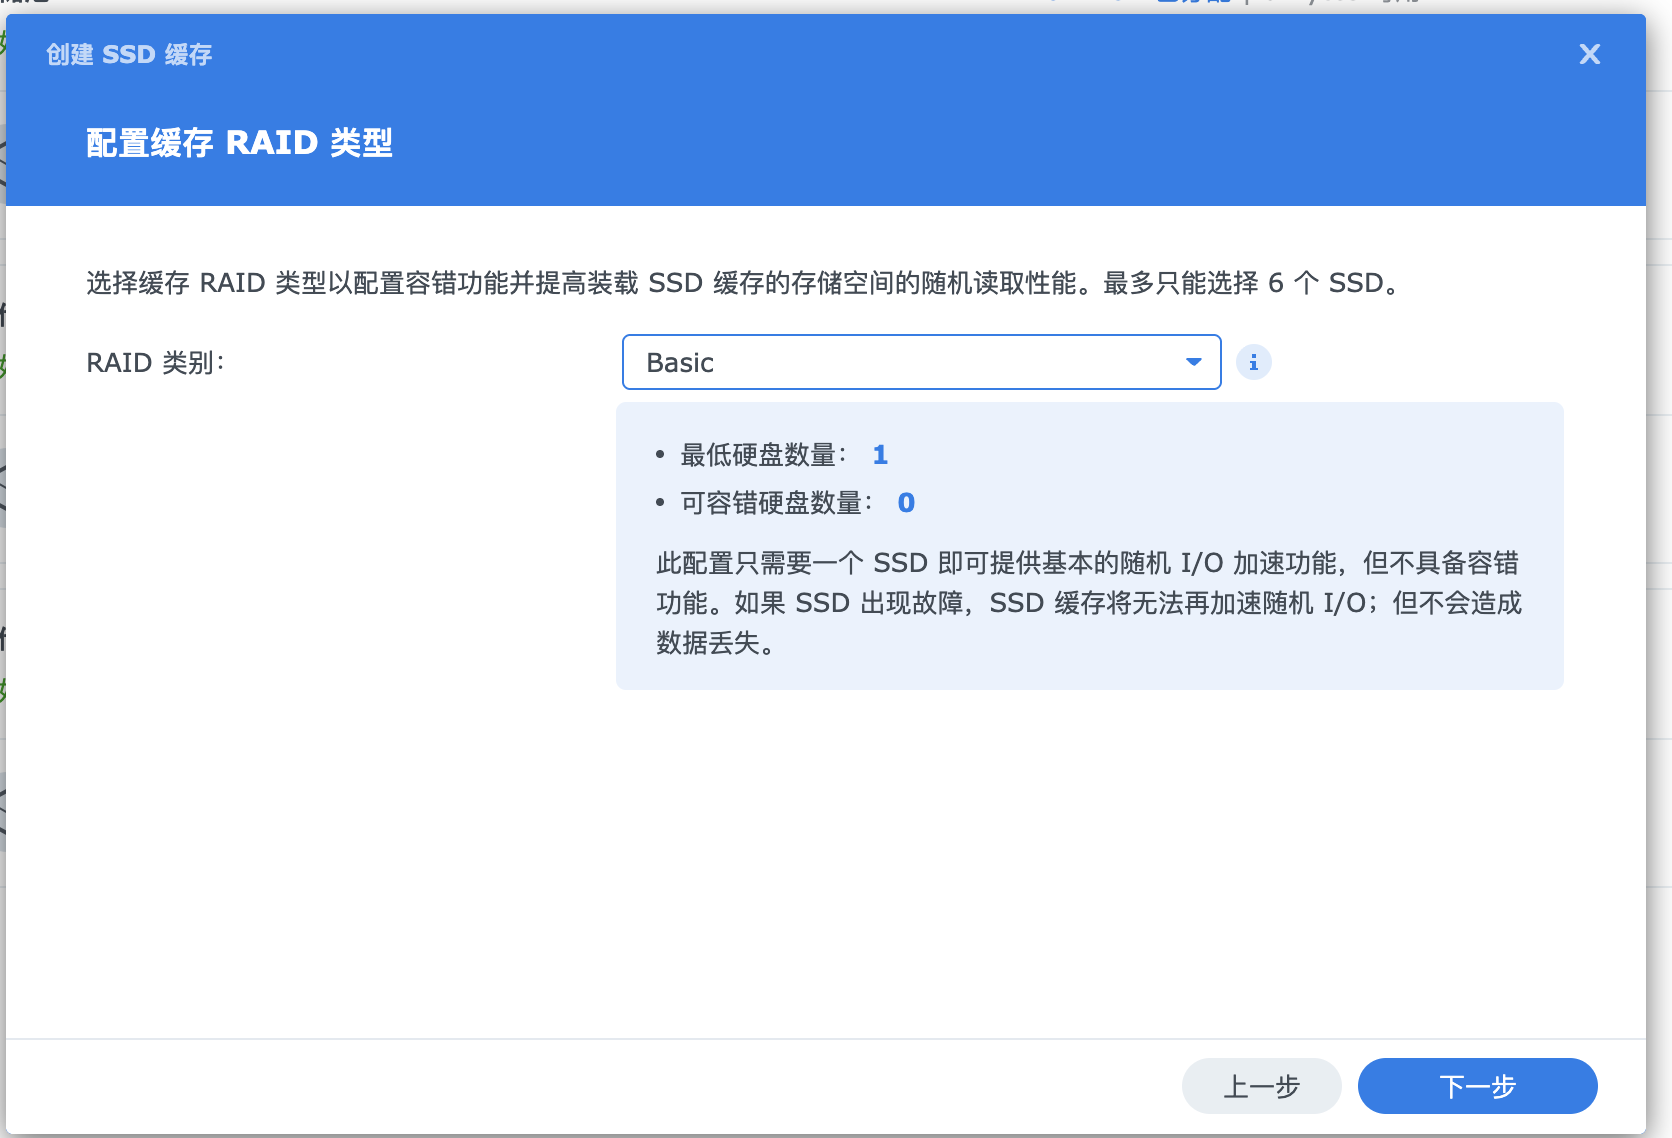Expand the RAID 类别 dropdown arrow
The width and height of the screenshot is (1672, 1138).
click(1193, 362)
